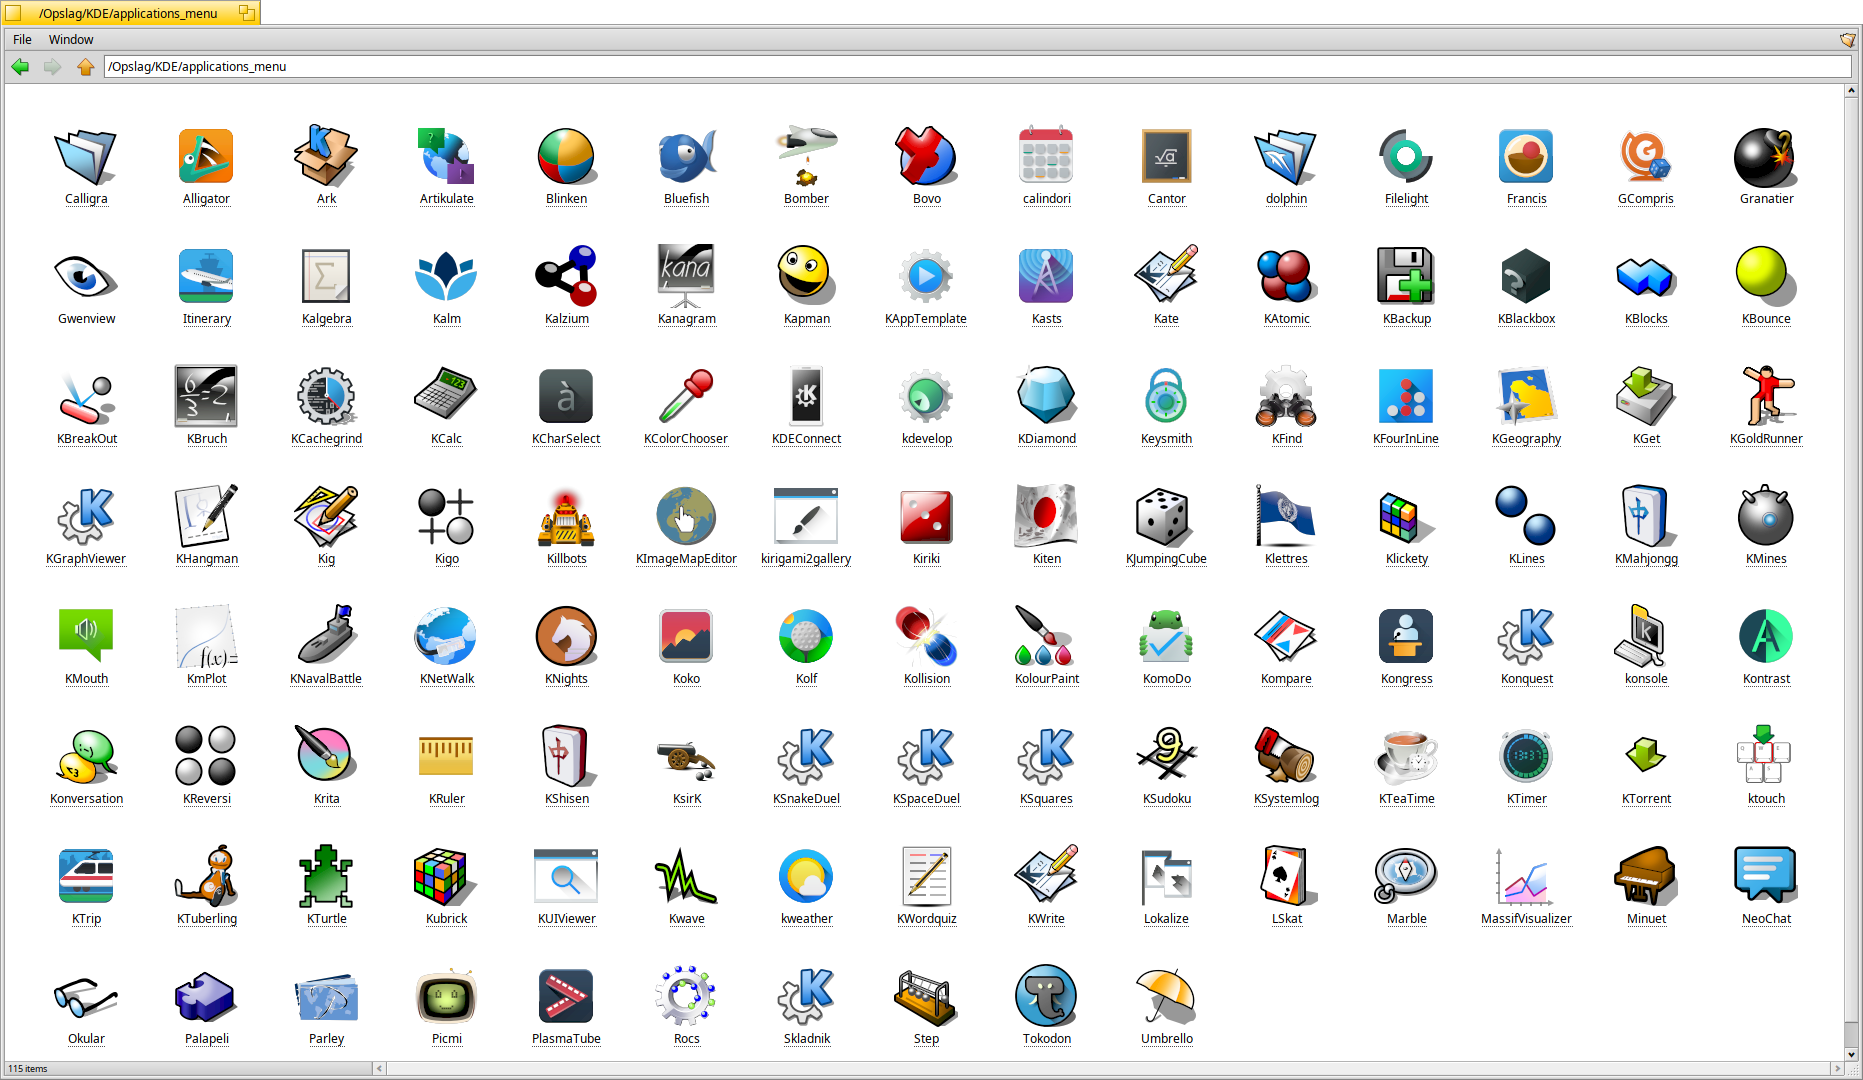
Task: Launch the Kate text editor icon
Action: tap(1166, 276)
